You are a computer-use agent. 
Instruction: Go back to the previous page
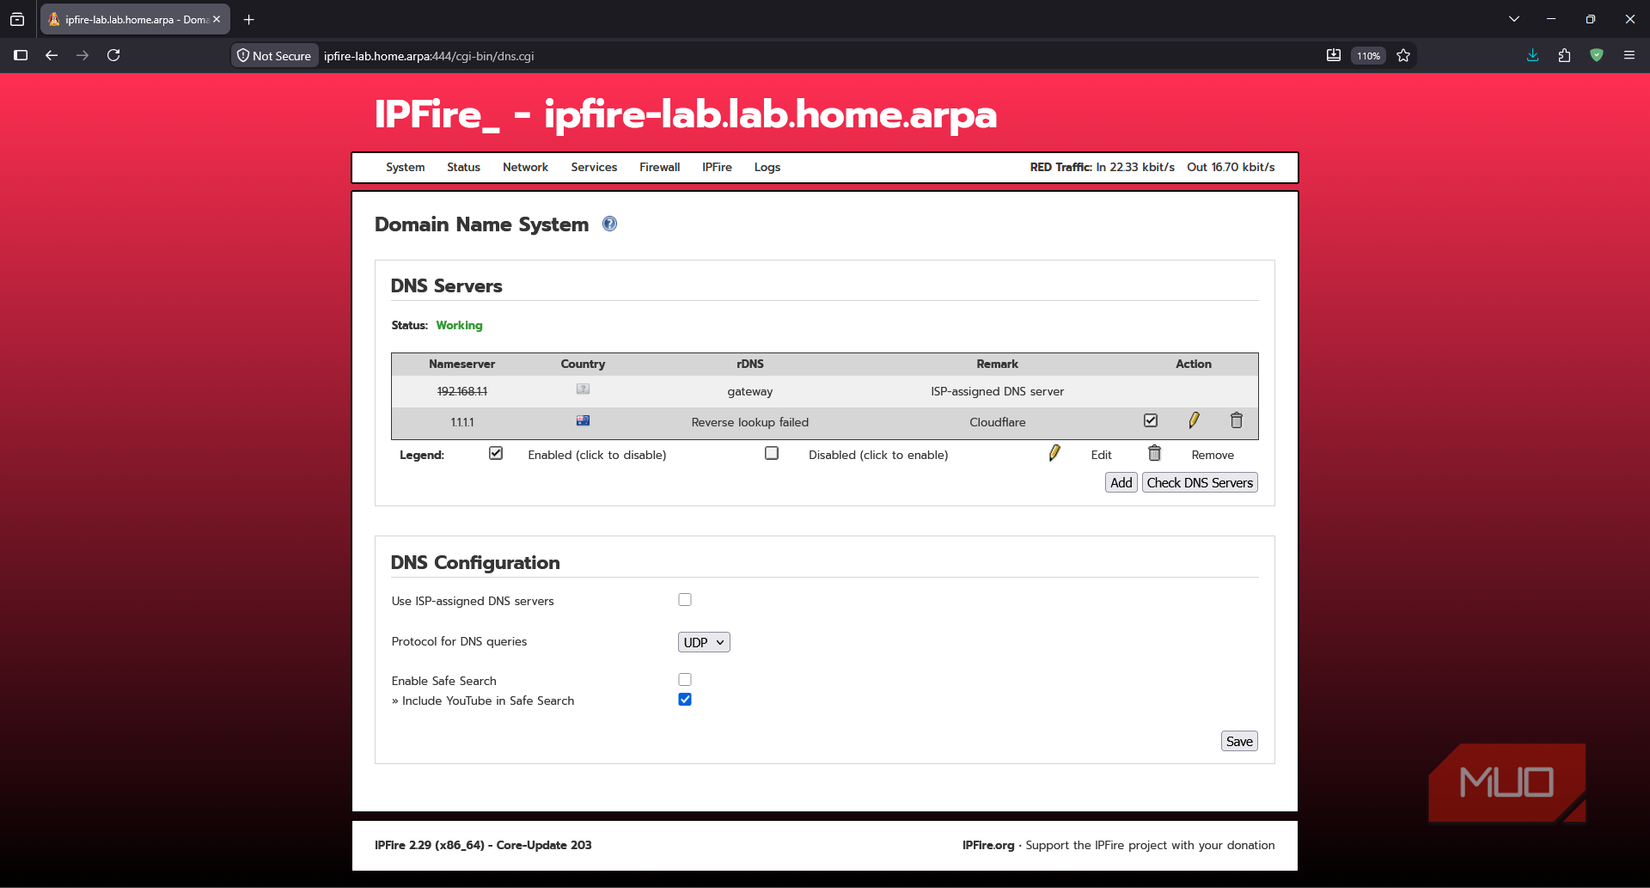coord(52,56)
